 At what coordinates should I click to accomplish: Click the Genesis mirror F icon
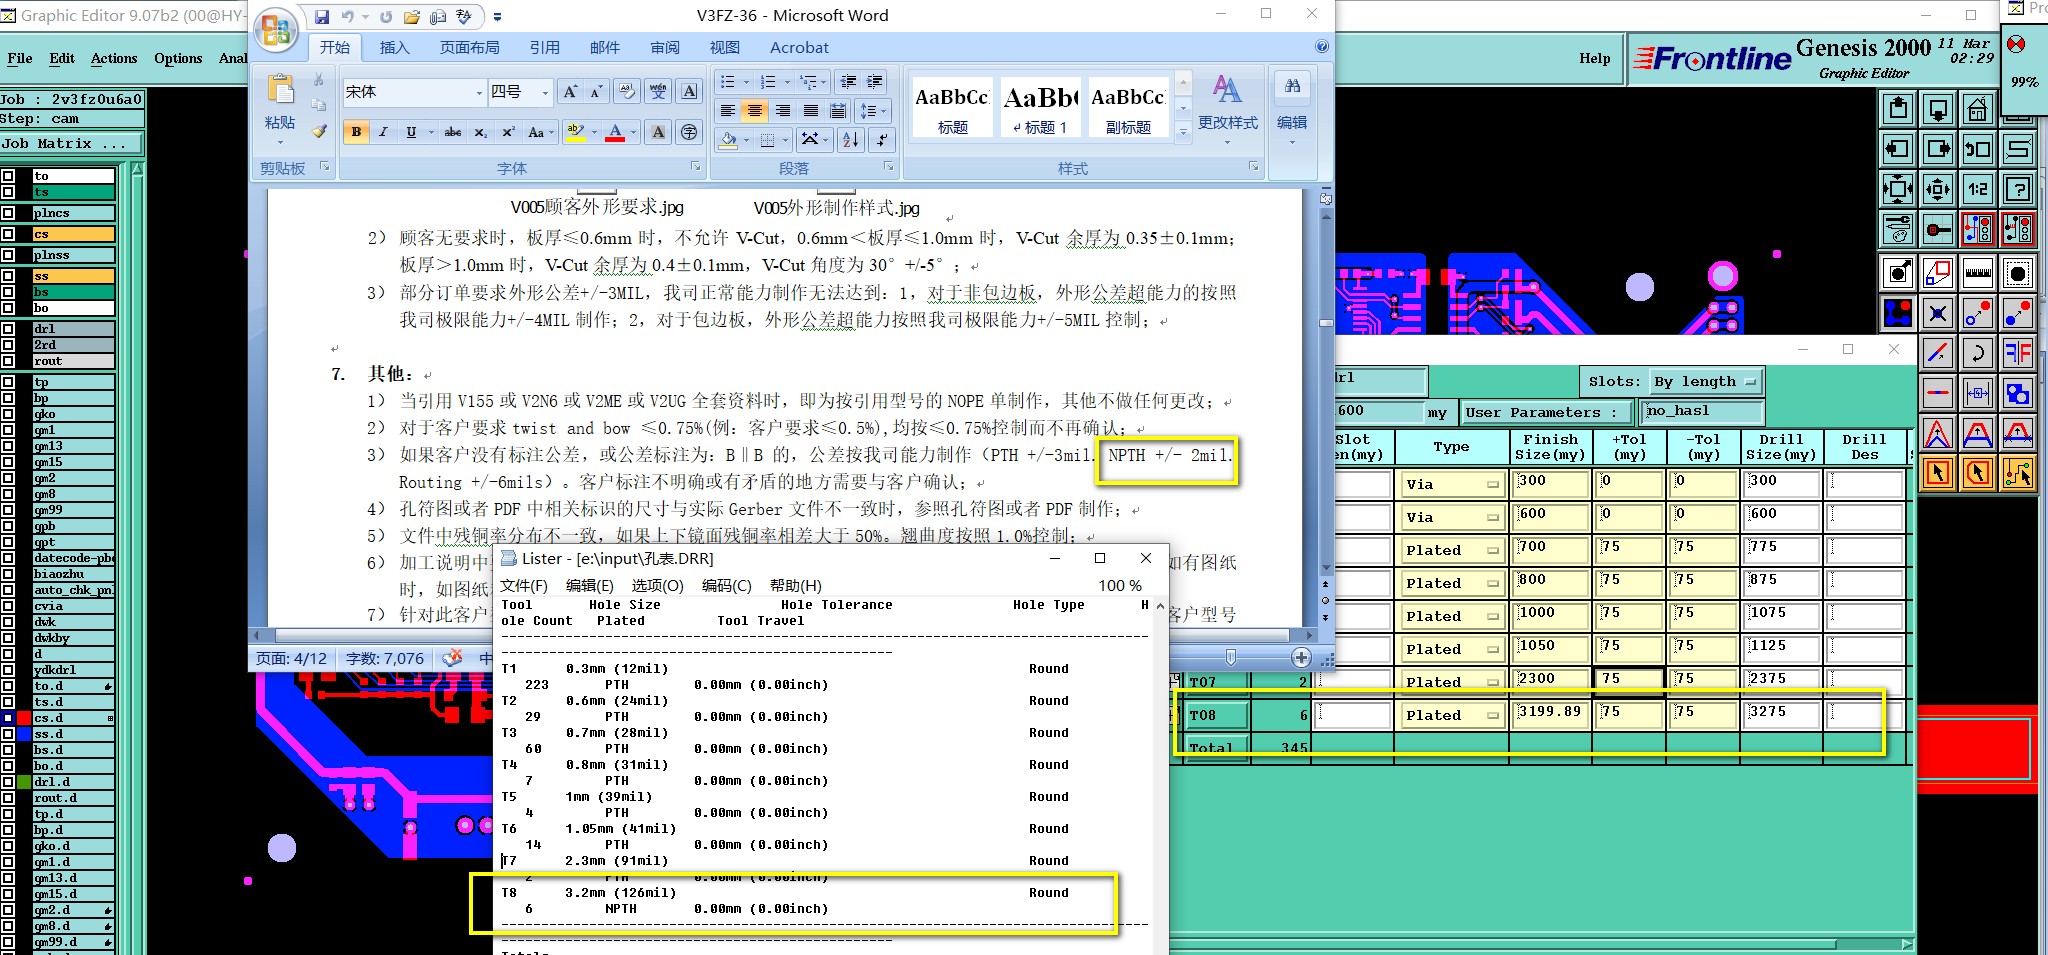click(x=2018, y=352)
